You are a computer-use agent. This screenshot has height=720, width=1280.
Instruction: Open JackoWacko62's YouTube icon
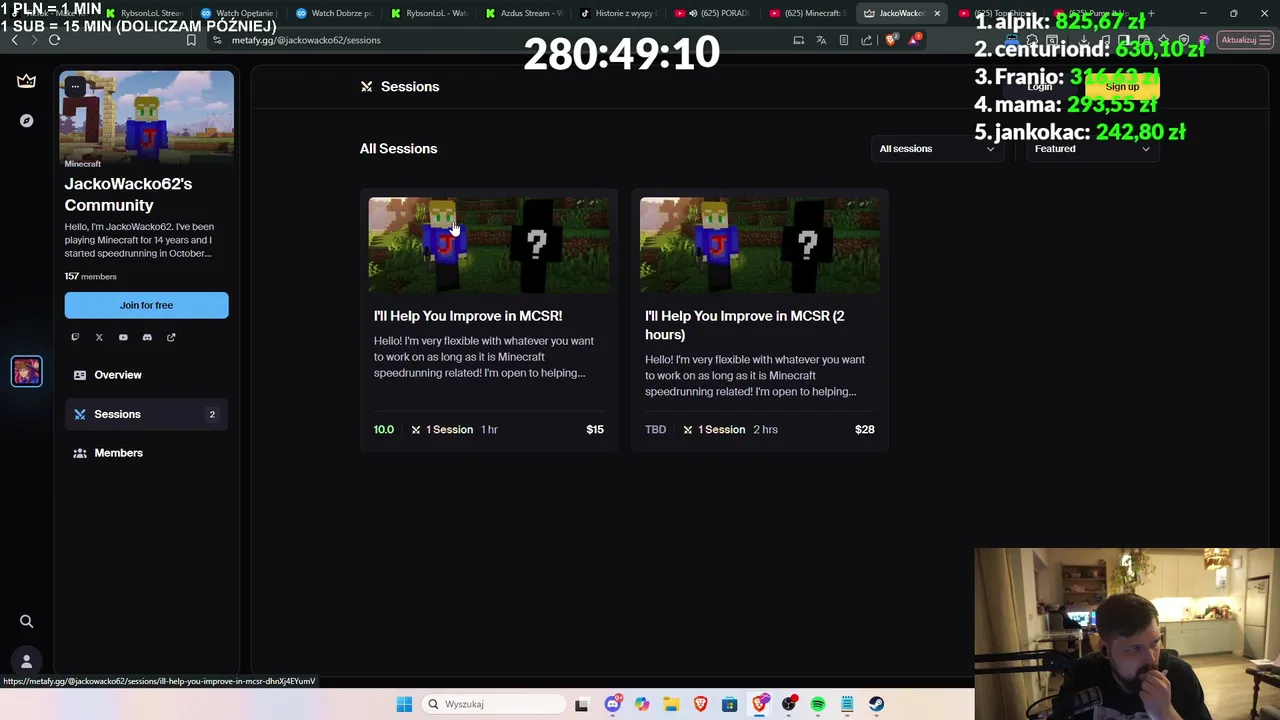(x=123, y=337)
